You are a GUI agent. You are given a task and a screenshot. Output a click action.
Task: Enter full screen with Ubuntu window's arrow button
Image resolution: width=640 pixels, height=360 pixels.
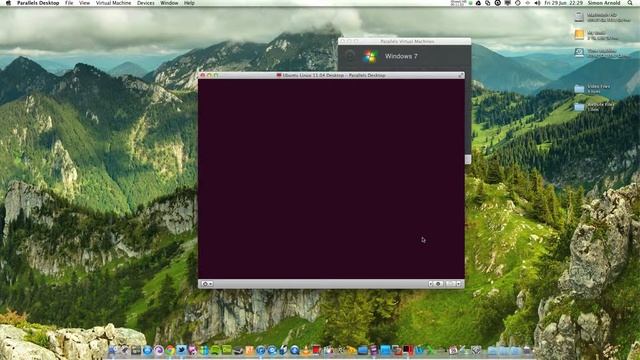click(461, 75)
